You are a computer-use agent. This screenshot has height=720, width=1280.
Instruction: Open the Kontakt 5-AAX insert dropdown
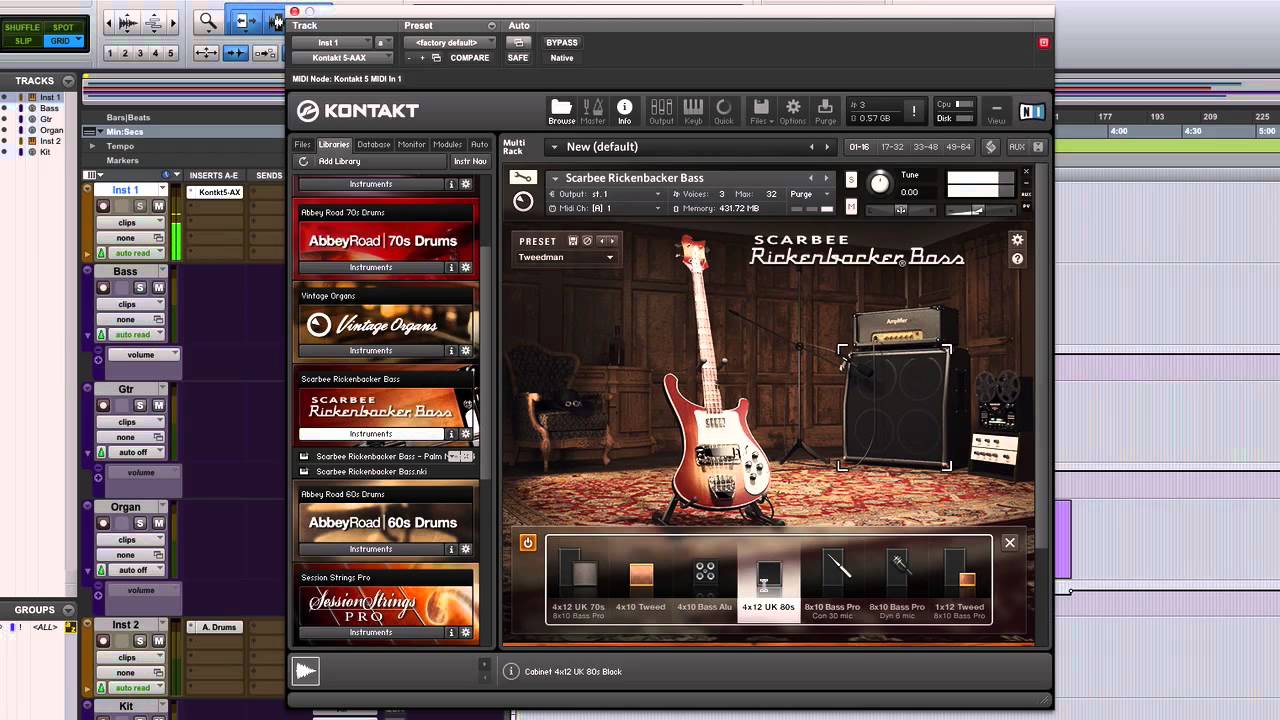(x=340, y=58)
